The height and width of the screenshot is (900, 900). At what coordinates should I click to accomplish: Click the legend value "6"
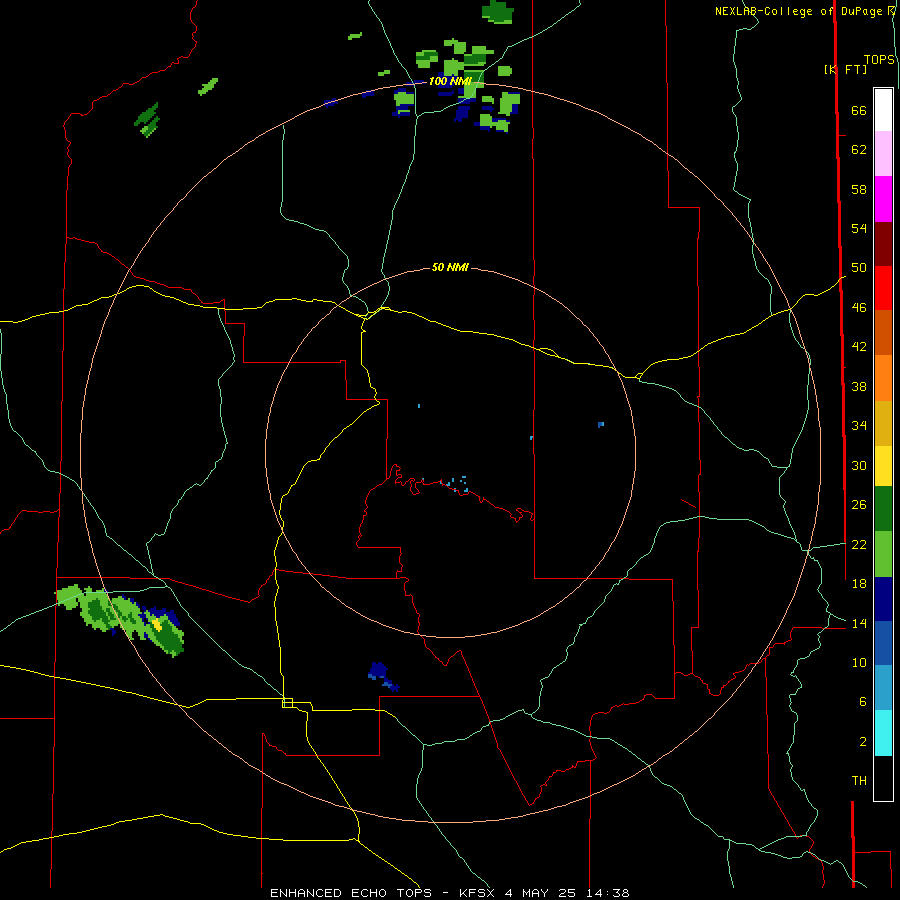tap(863, 702)
